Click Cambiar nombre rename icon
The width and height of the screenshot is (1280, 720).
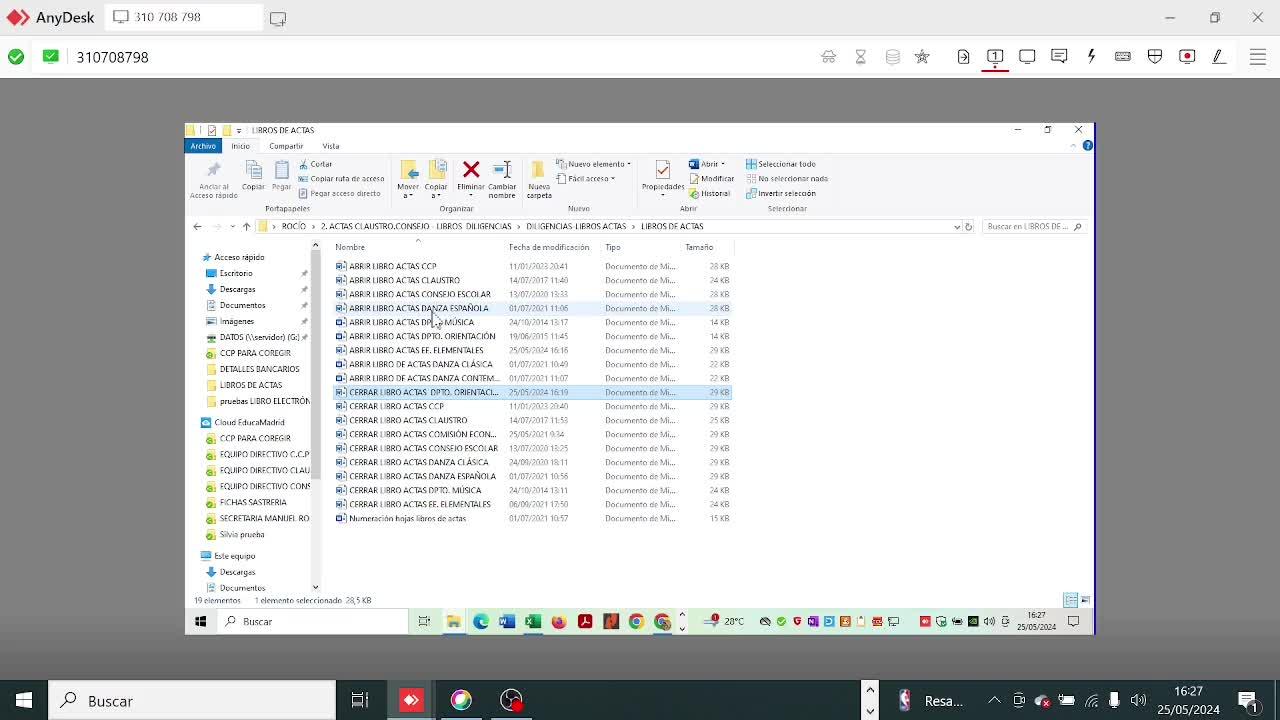click(502, 170)
